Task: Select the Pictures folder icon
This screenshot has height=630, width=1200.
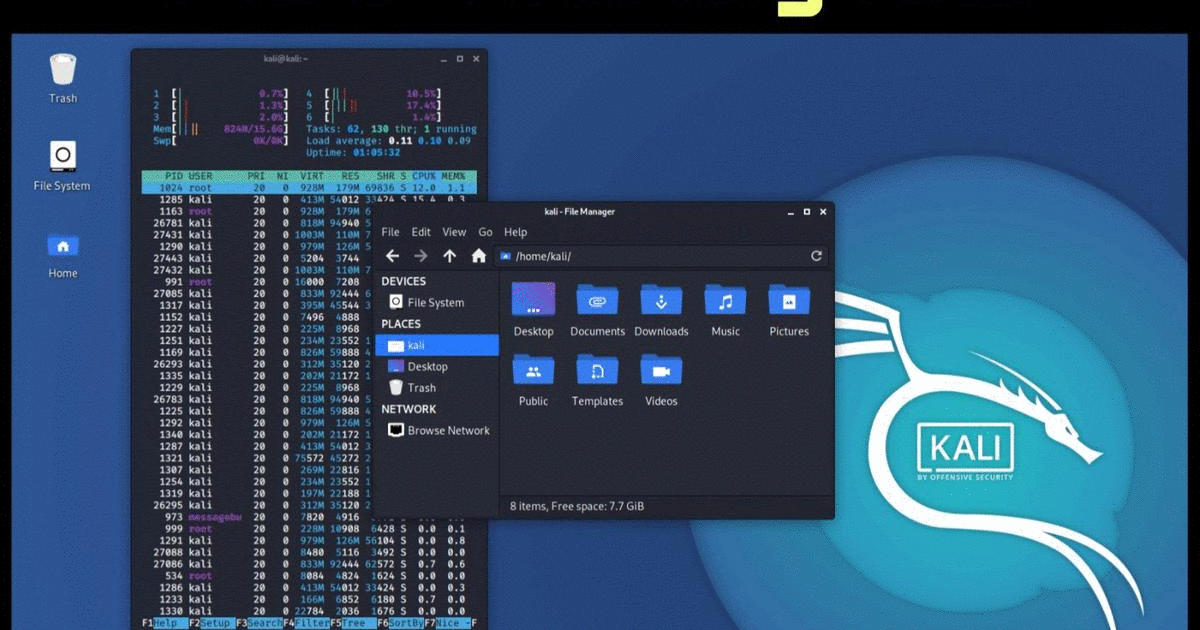Action: 789,301
